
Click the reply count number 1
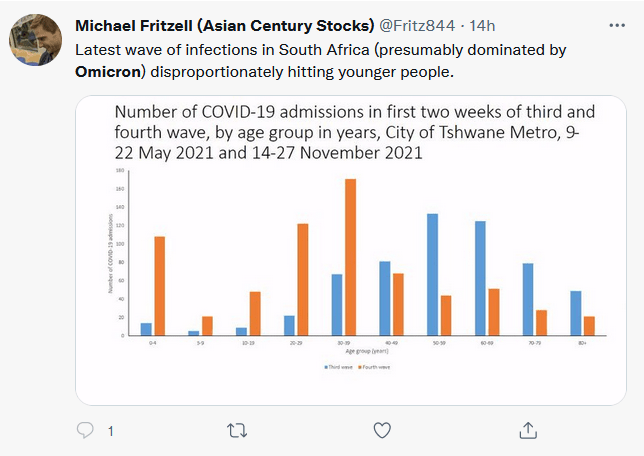click(110, 431)
